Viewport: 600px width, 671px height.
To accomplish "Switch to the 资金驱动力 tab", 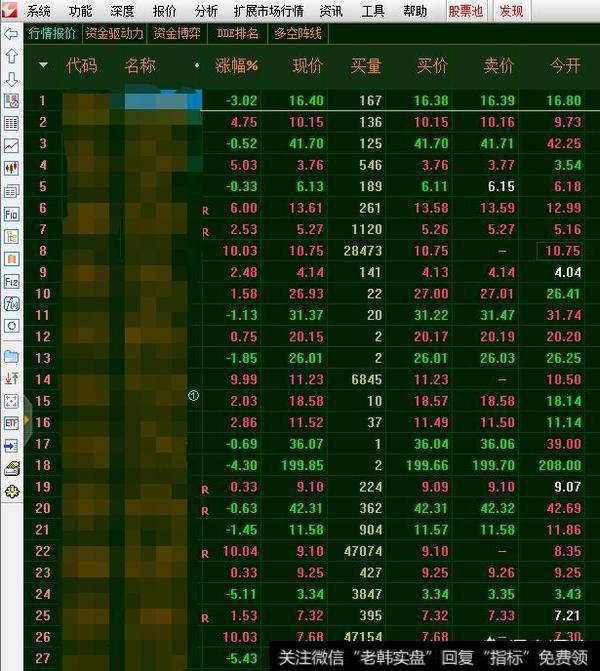I will coord(114,33).
